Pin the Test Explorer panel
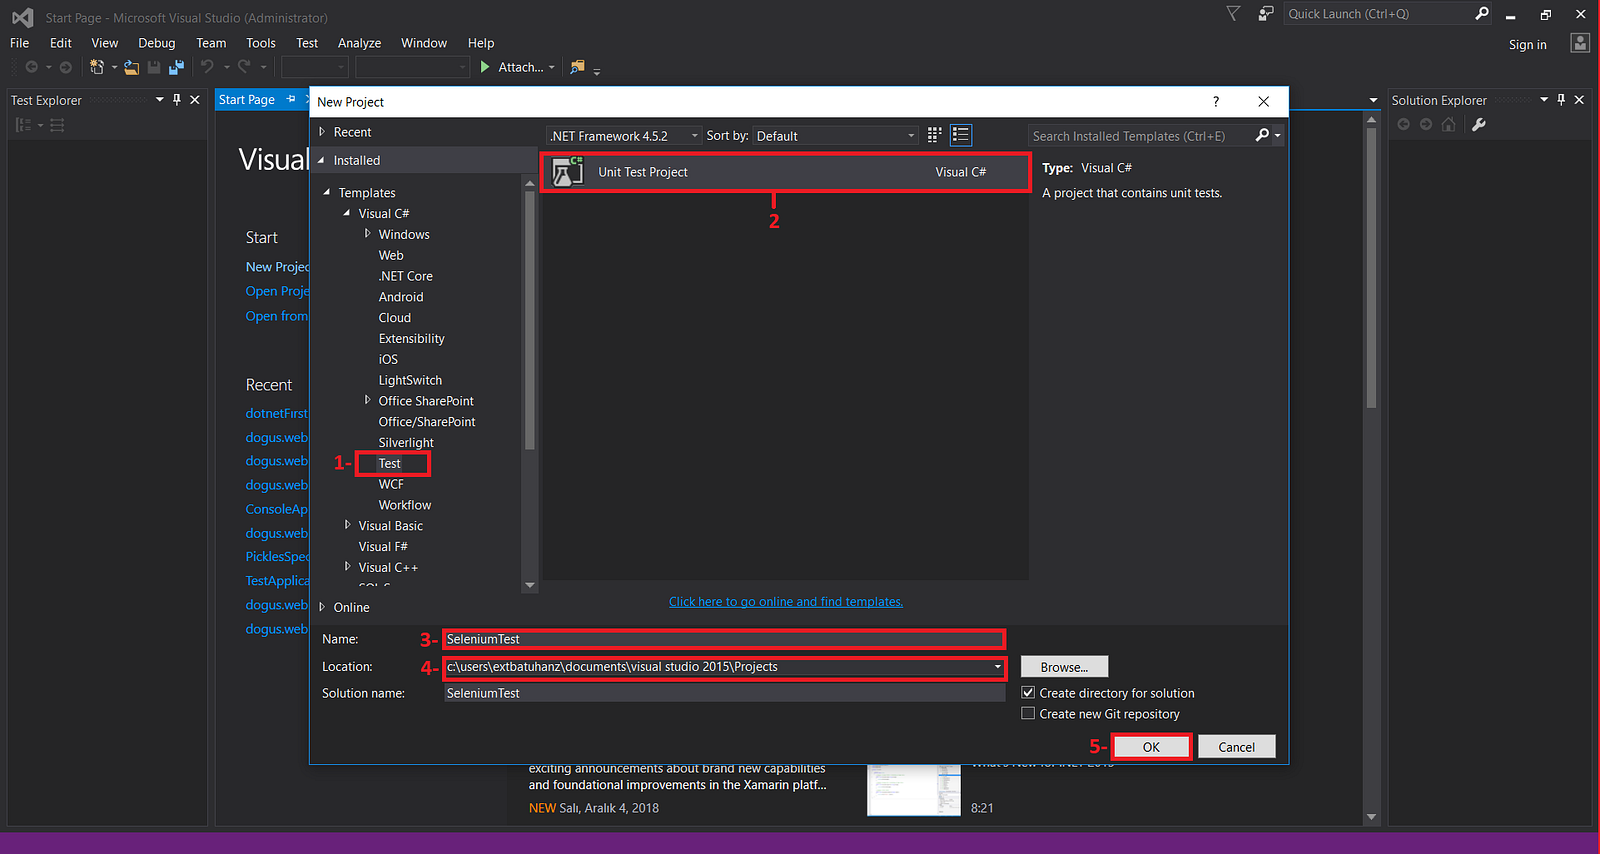1600x854 pixels. coord(177,100)
